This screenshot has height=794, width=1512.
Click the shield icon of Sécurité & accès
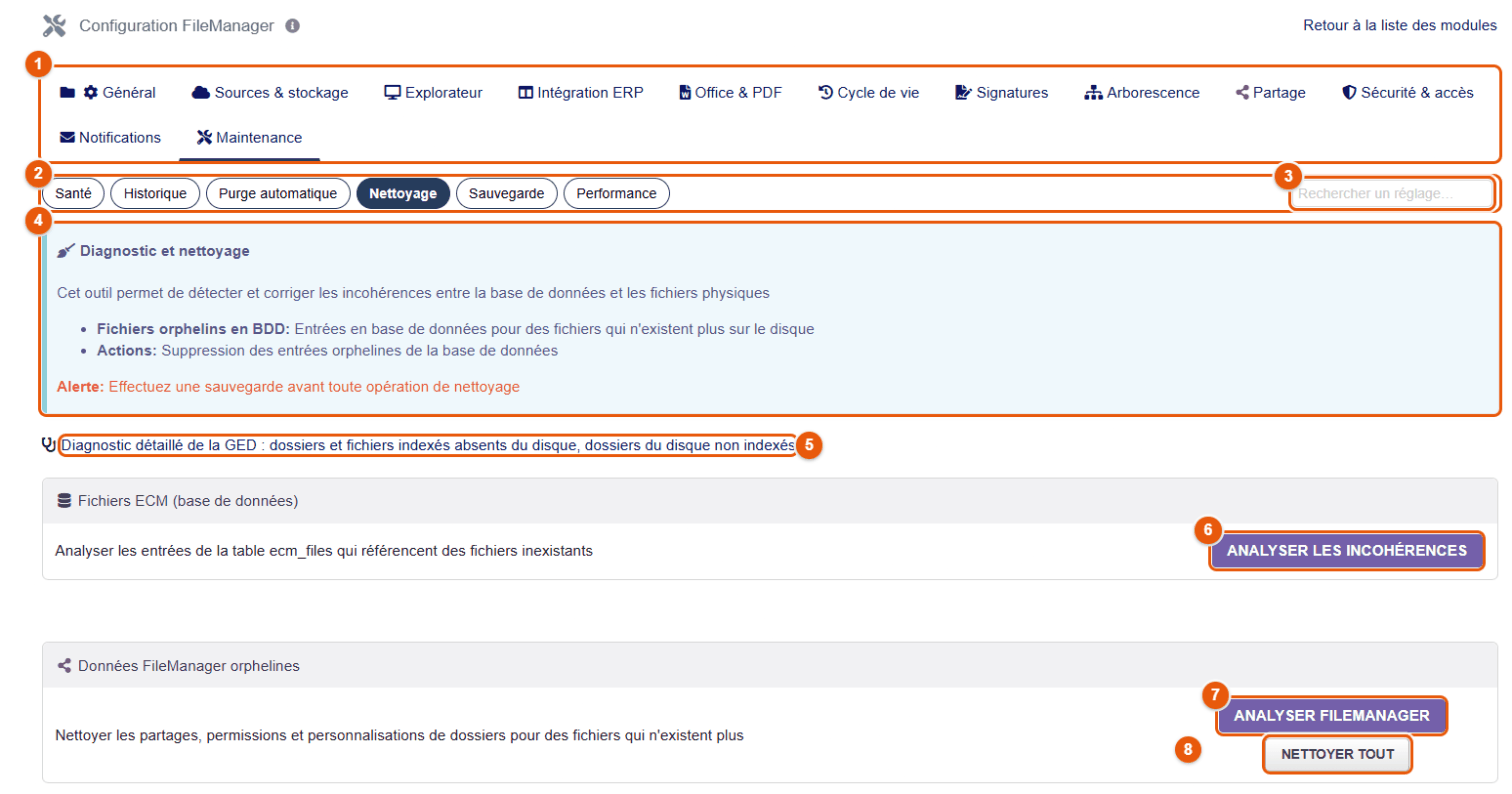[1349, 93]
